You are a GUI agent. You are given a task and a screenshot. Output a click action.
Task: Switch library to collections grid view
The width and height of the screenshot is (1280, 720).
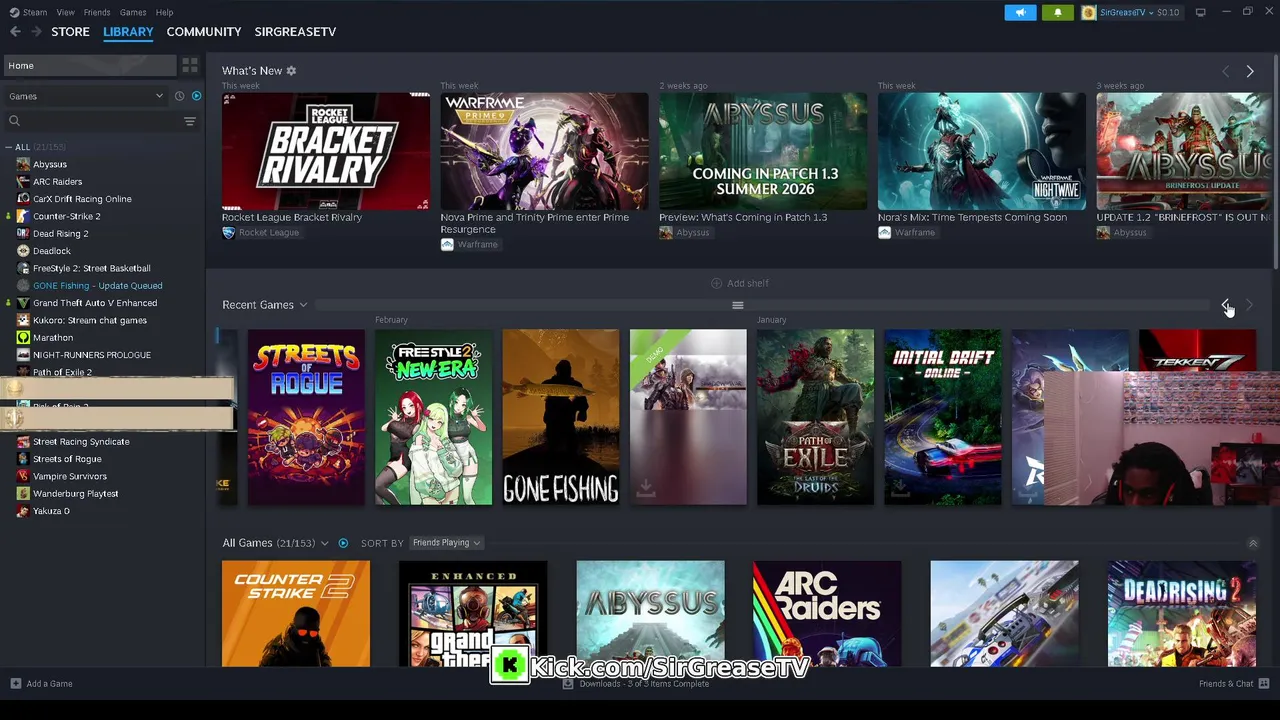pyautogui.click(x=190, y=65)
